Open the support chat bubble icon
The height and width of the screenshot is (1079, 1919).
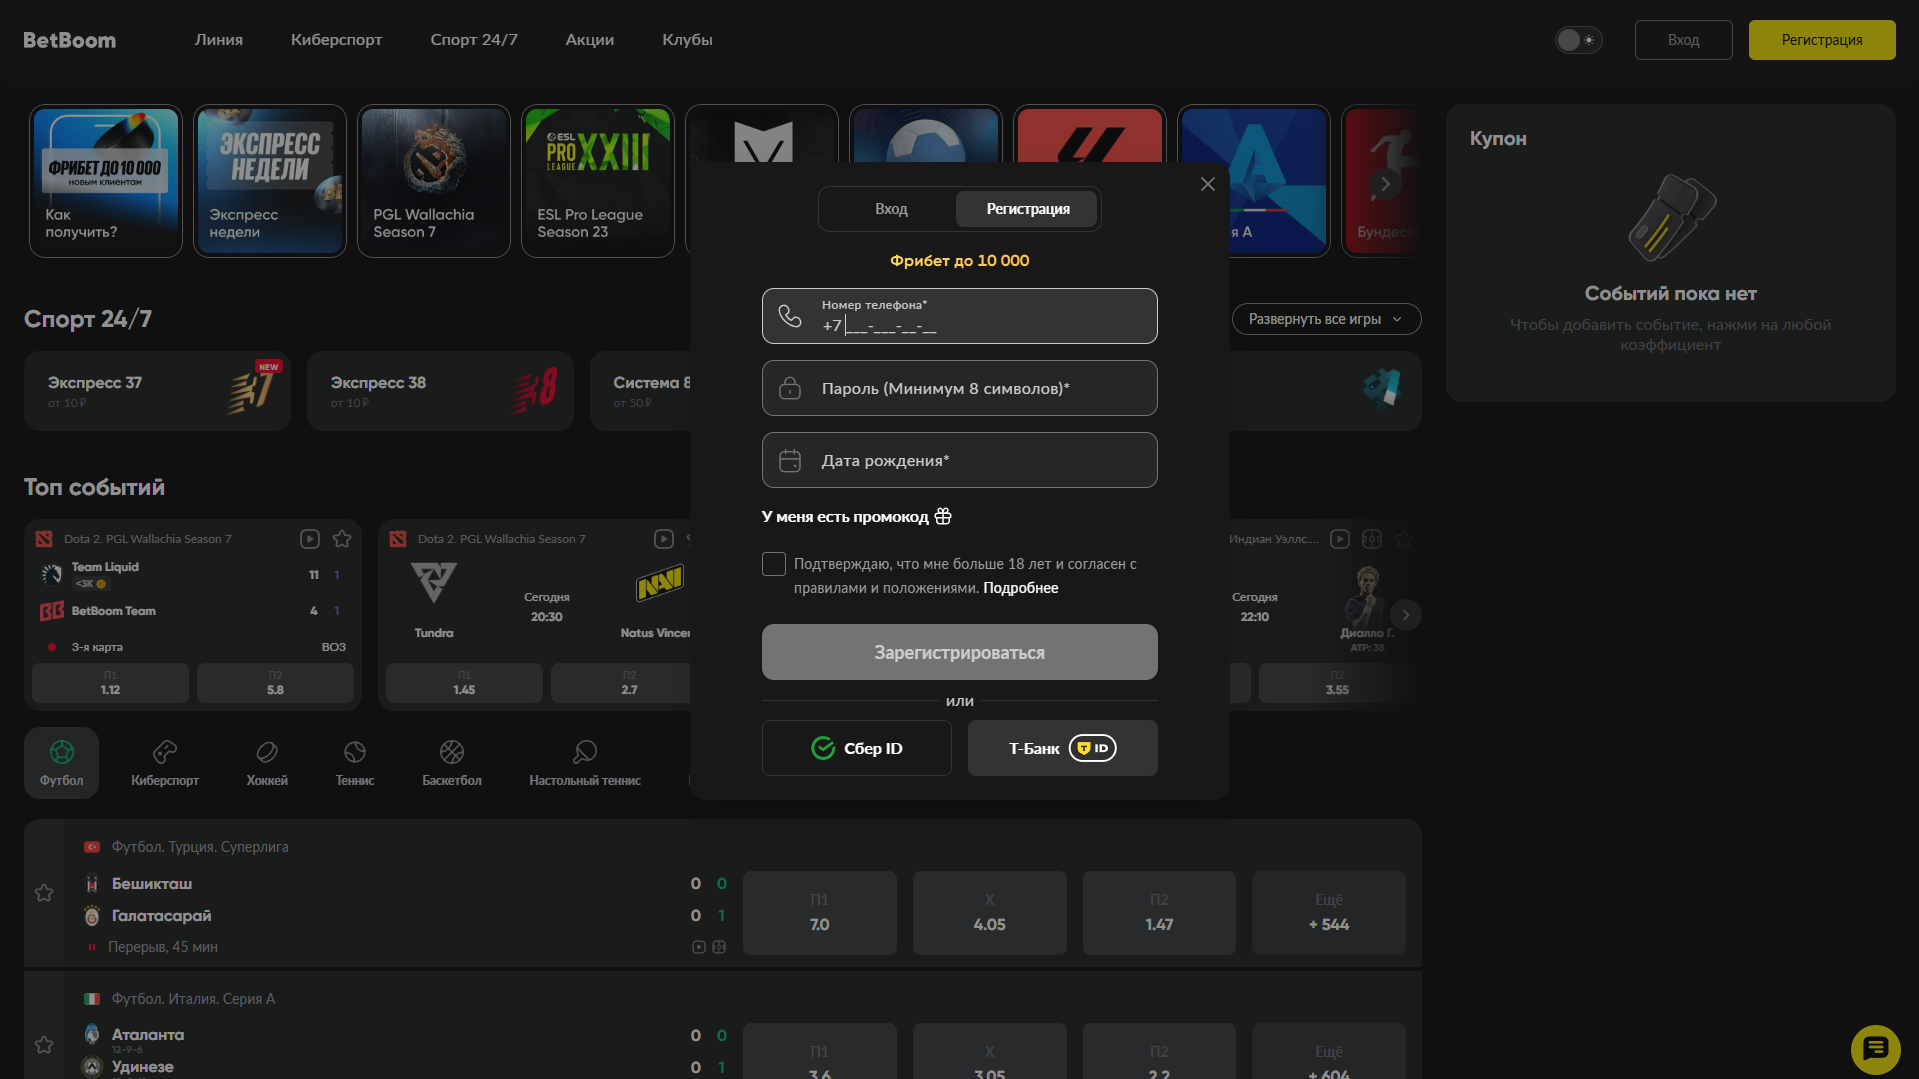1875,1049
